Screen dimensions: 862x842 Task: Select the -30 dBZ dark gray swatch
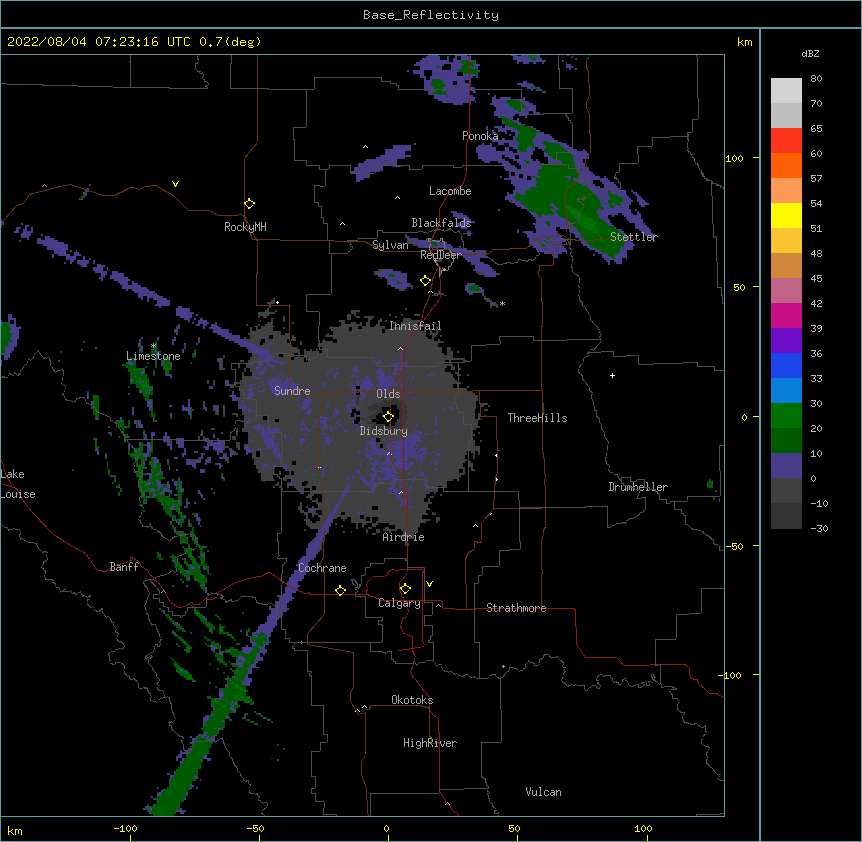[x=786, y=516]
